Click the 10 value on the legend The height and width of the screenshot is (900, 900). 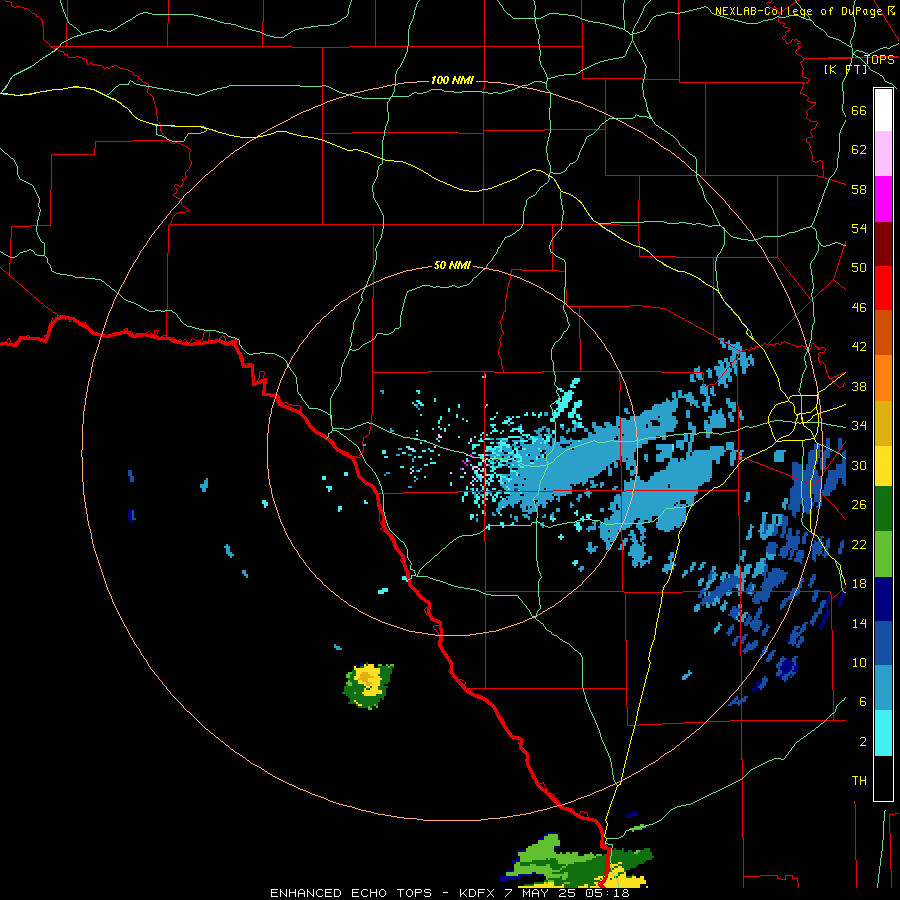pyautogui.click(x=859, y=662)
